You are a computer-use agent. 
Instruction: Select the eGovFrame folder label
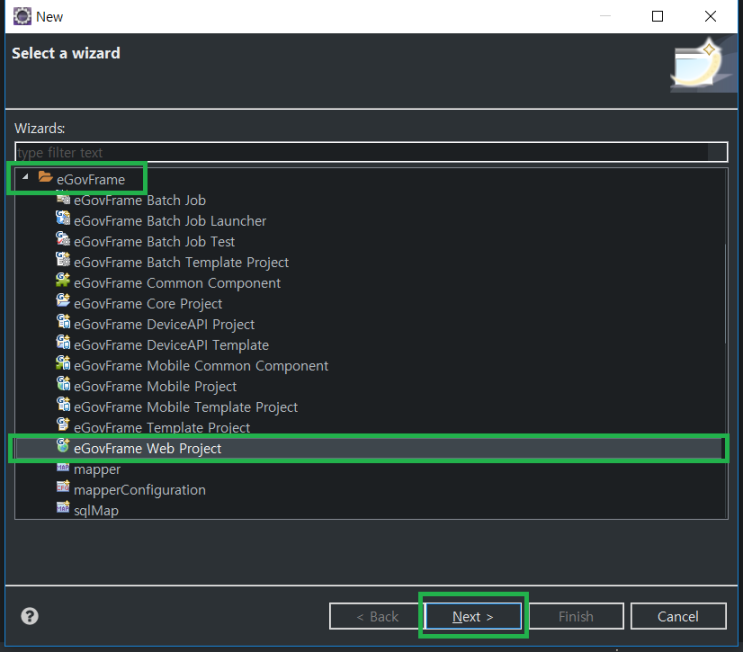[91, 180]
